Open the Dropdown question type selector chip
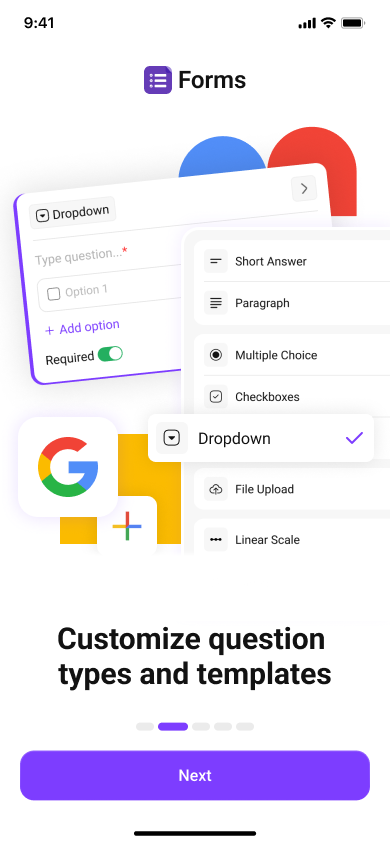This screenshot has height=844, width=390. pyautogui.click(x=73, y=213)
